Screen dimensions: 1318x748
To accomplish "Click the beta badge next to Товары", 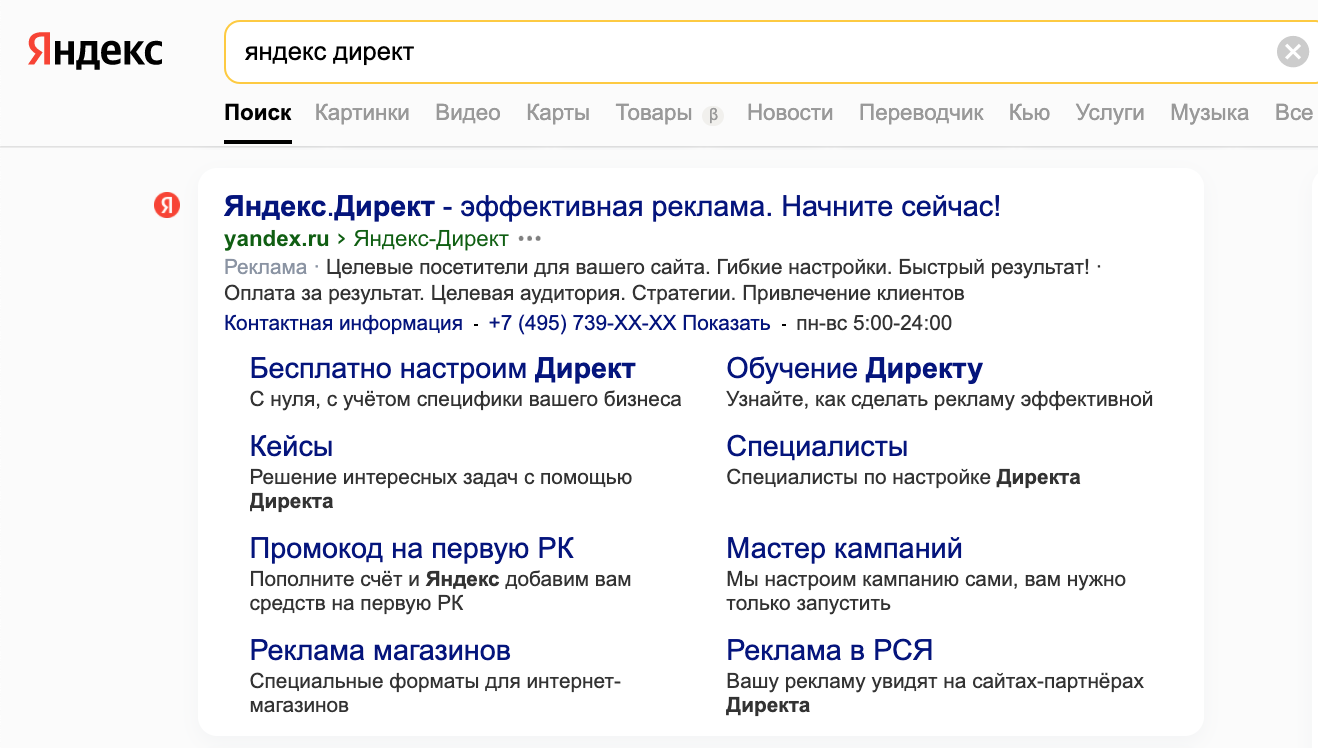I will point(712,114).
